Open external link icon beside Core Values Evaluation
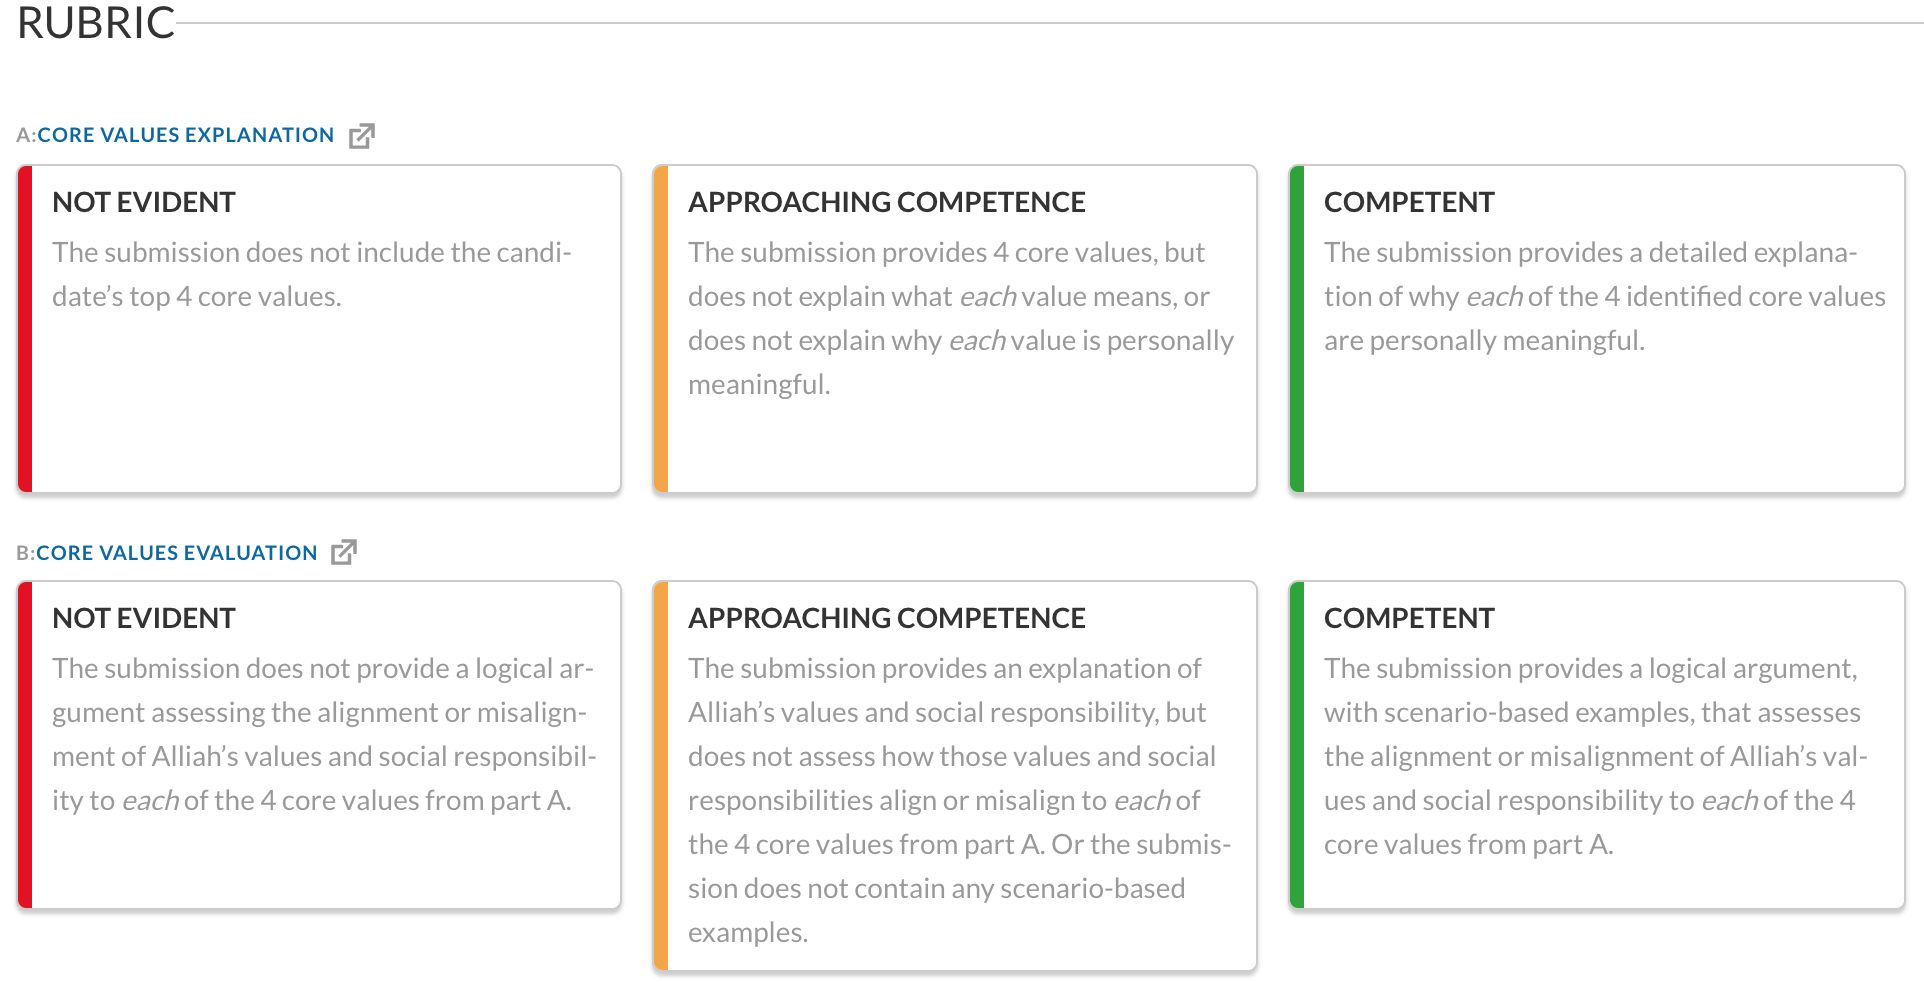Image resolution: width=1924 pixels, height=982 pixels. (x=344, y=552)
